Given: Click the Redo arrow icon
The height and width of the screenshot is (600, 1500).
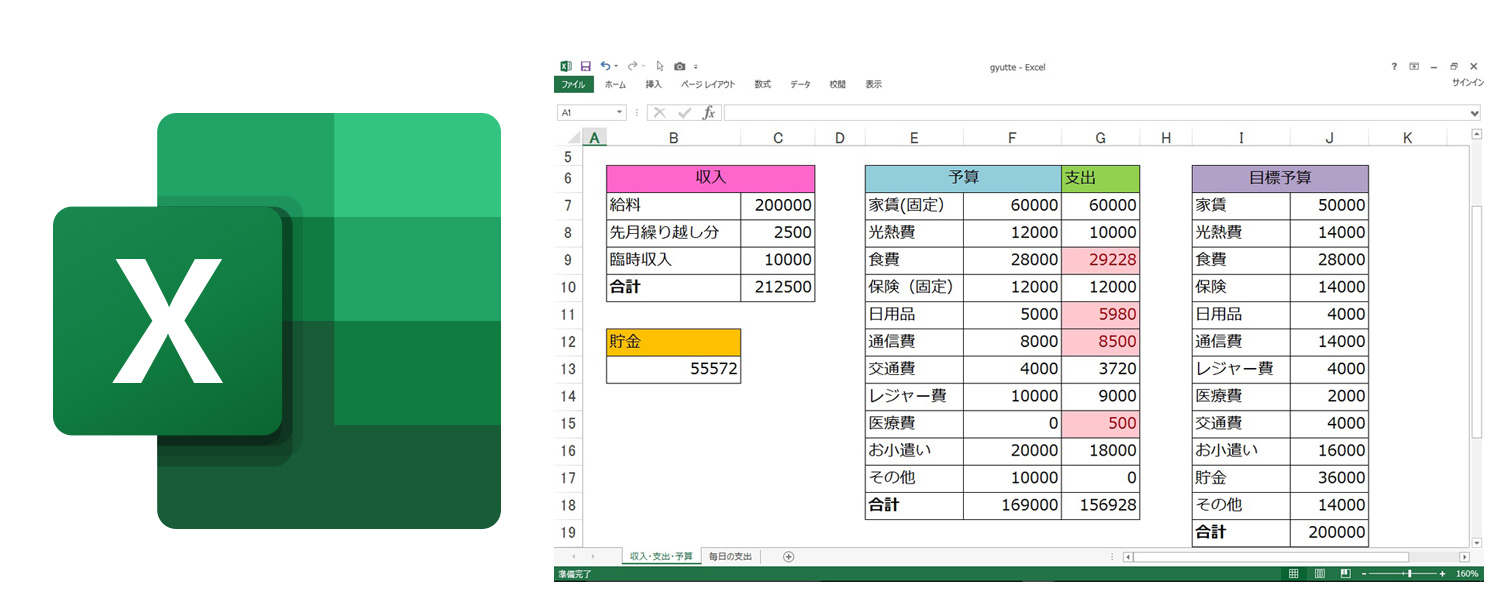Looking at the screenshot, I should pos(632,66).
